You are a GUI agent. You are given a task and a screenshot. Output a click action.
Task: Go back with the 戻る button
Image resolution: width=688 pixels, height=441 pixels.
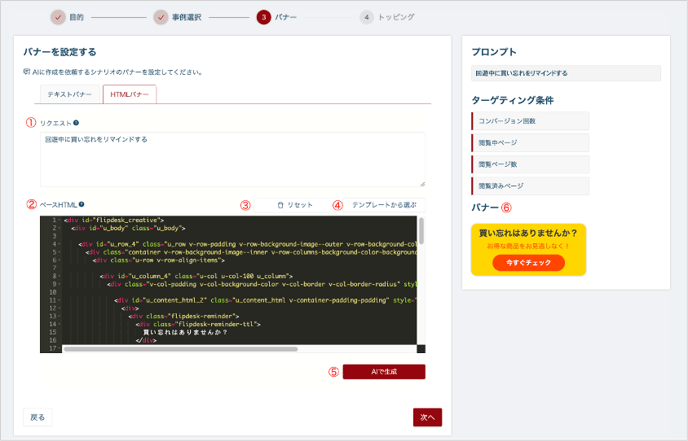click(x=37, y=417)
